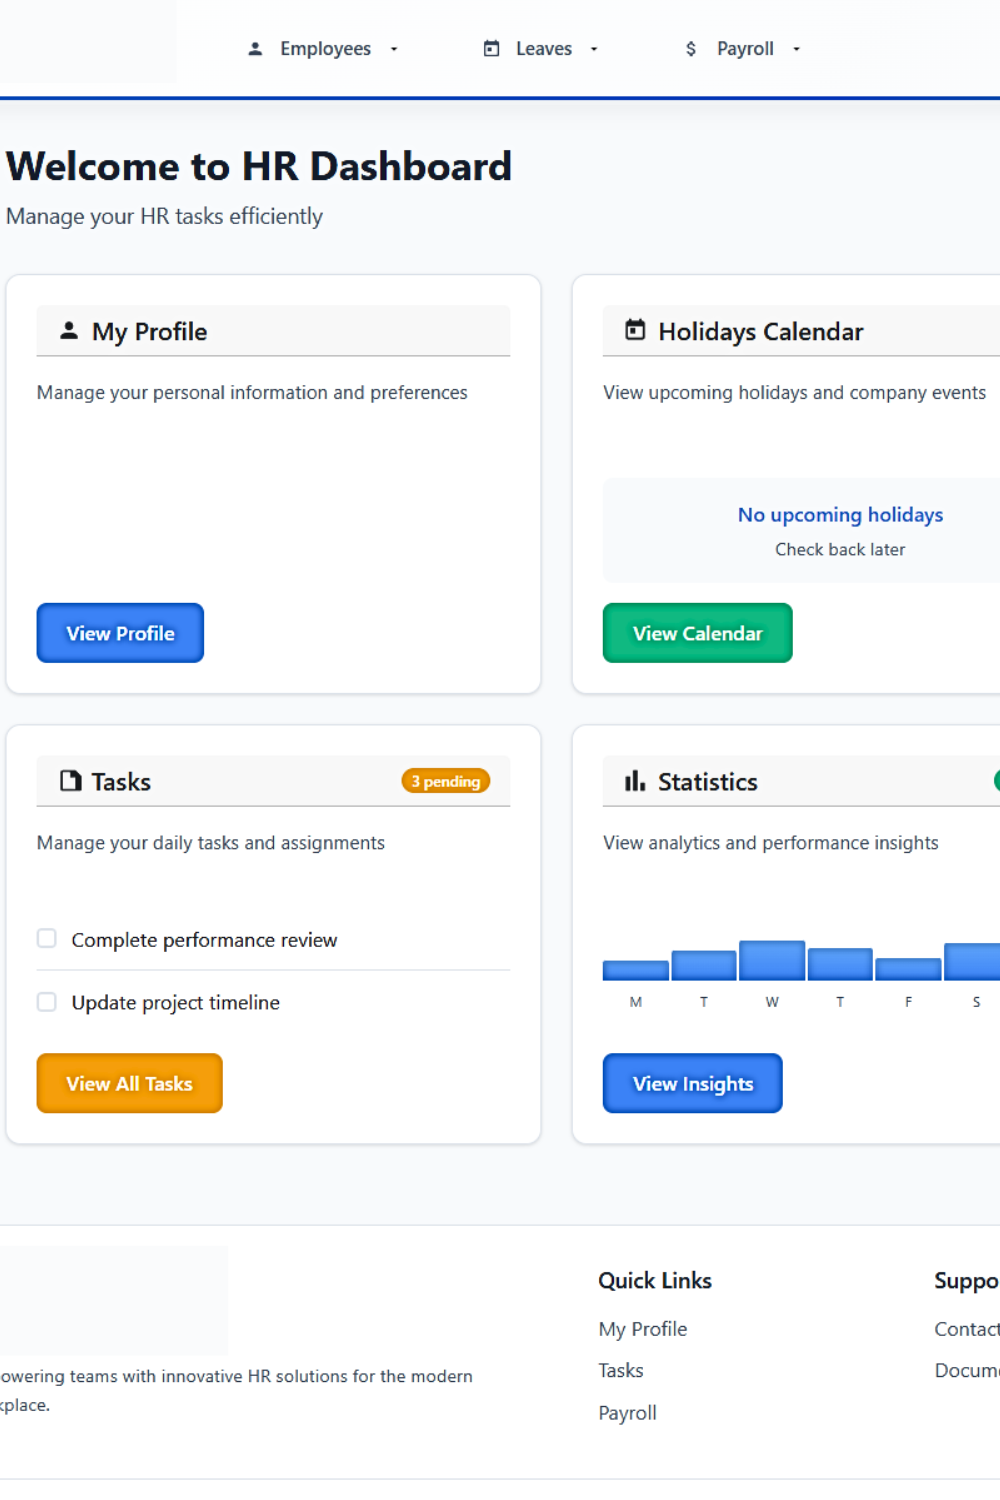Screen dimensions: 1000x1500
Task: Click the 3 pending badge on Tasks card
Action: [x=446, y=781]
